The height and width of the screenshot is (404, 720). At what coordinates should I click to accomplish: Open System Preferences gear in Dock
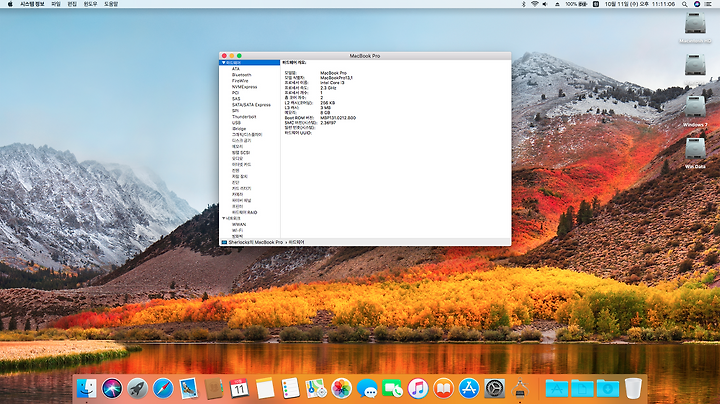point(495,388)
